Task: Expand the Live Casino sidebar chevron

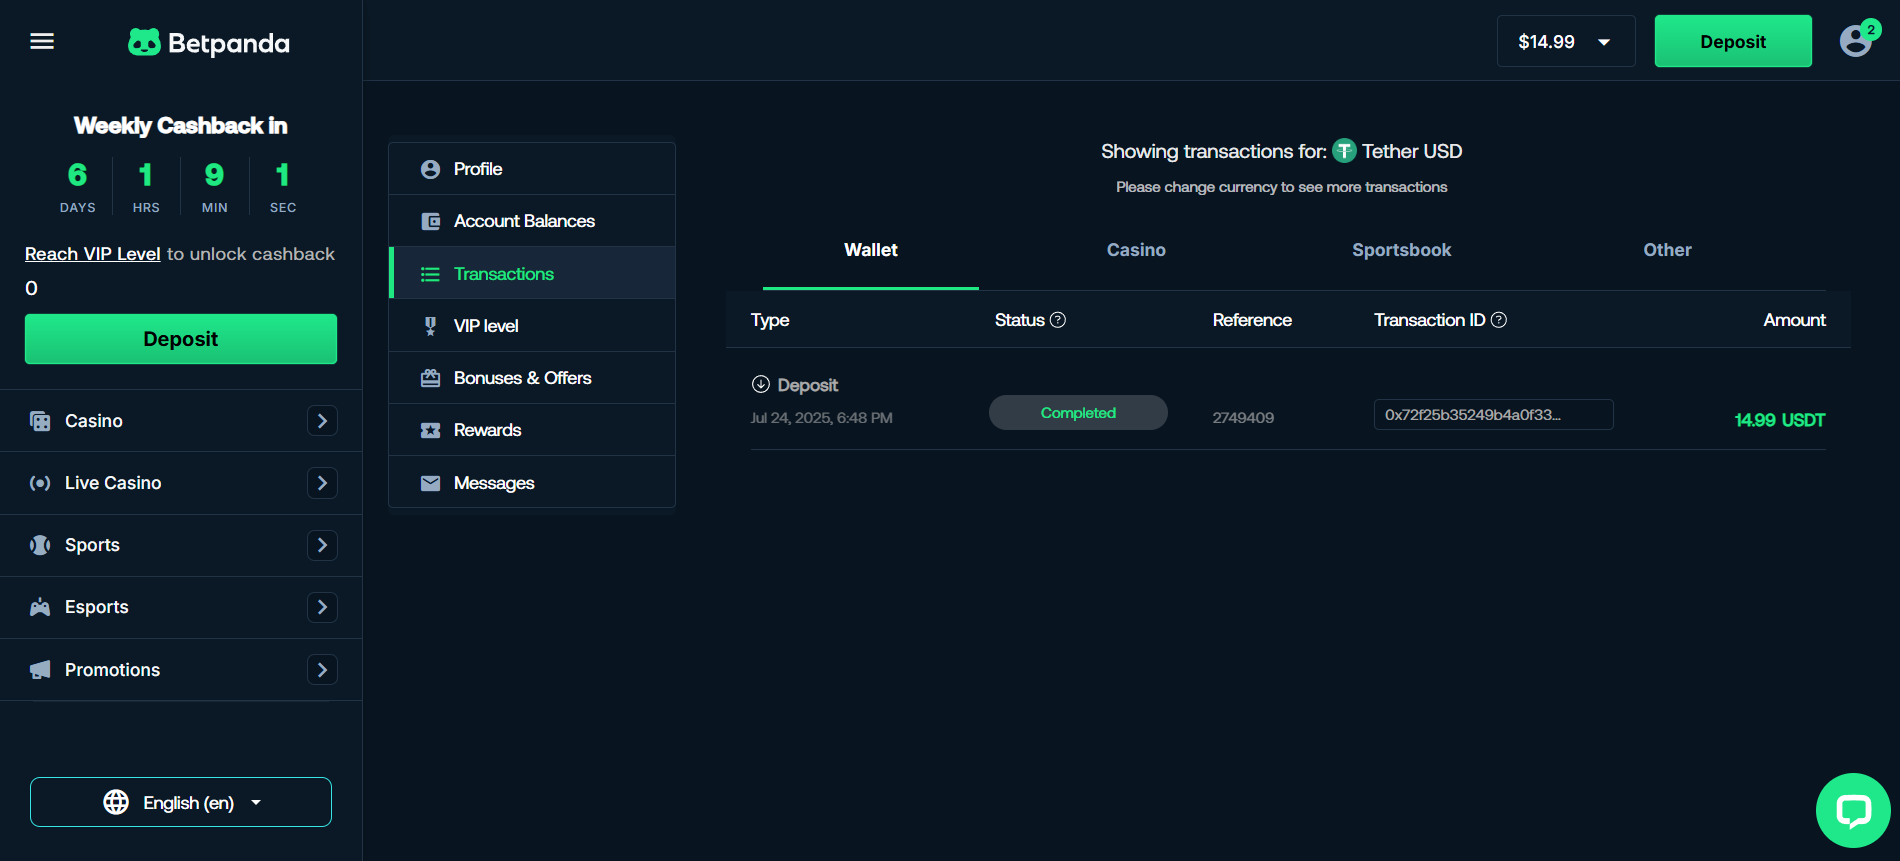Action: 322,483
